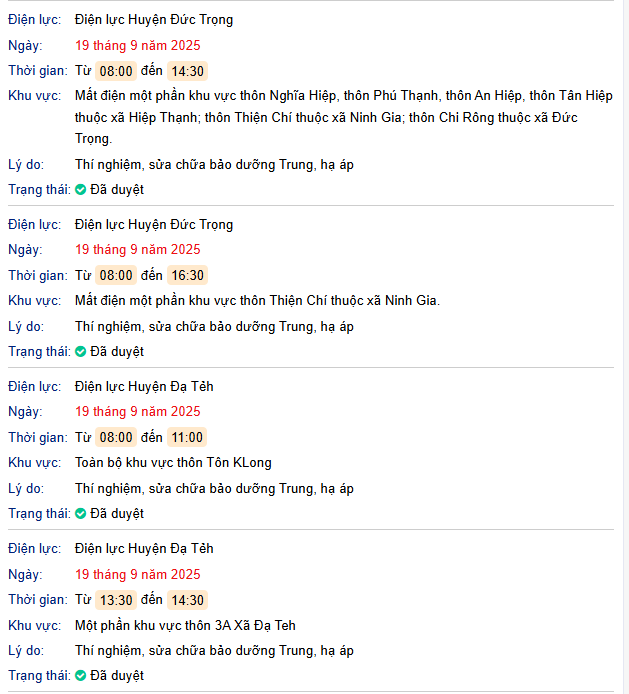Viewport: 629px width, 694px height.
Task: Select the 13:30 start time badge
Action: (x=116, y=600)
